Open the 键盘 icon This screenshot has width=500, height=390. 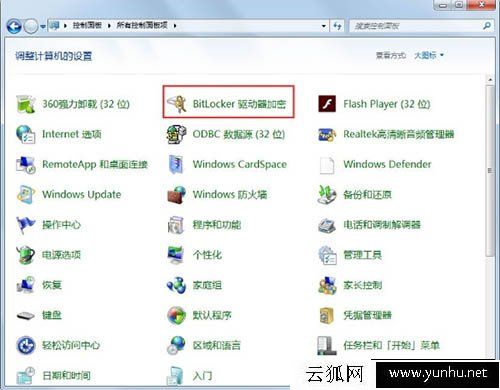pos(26,315)
